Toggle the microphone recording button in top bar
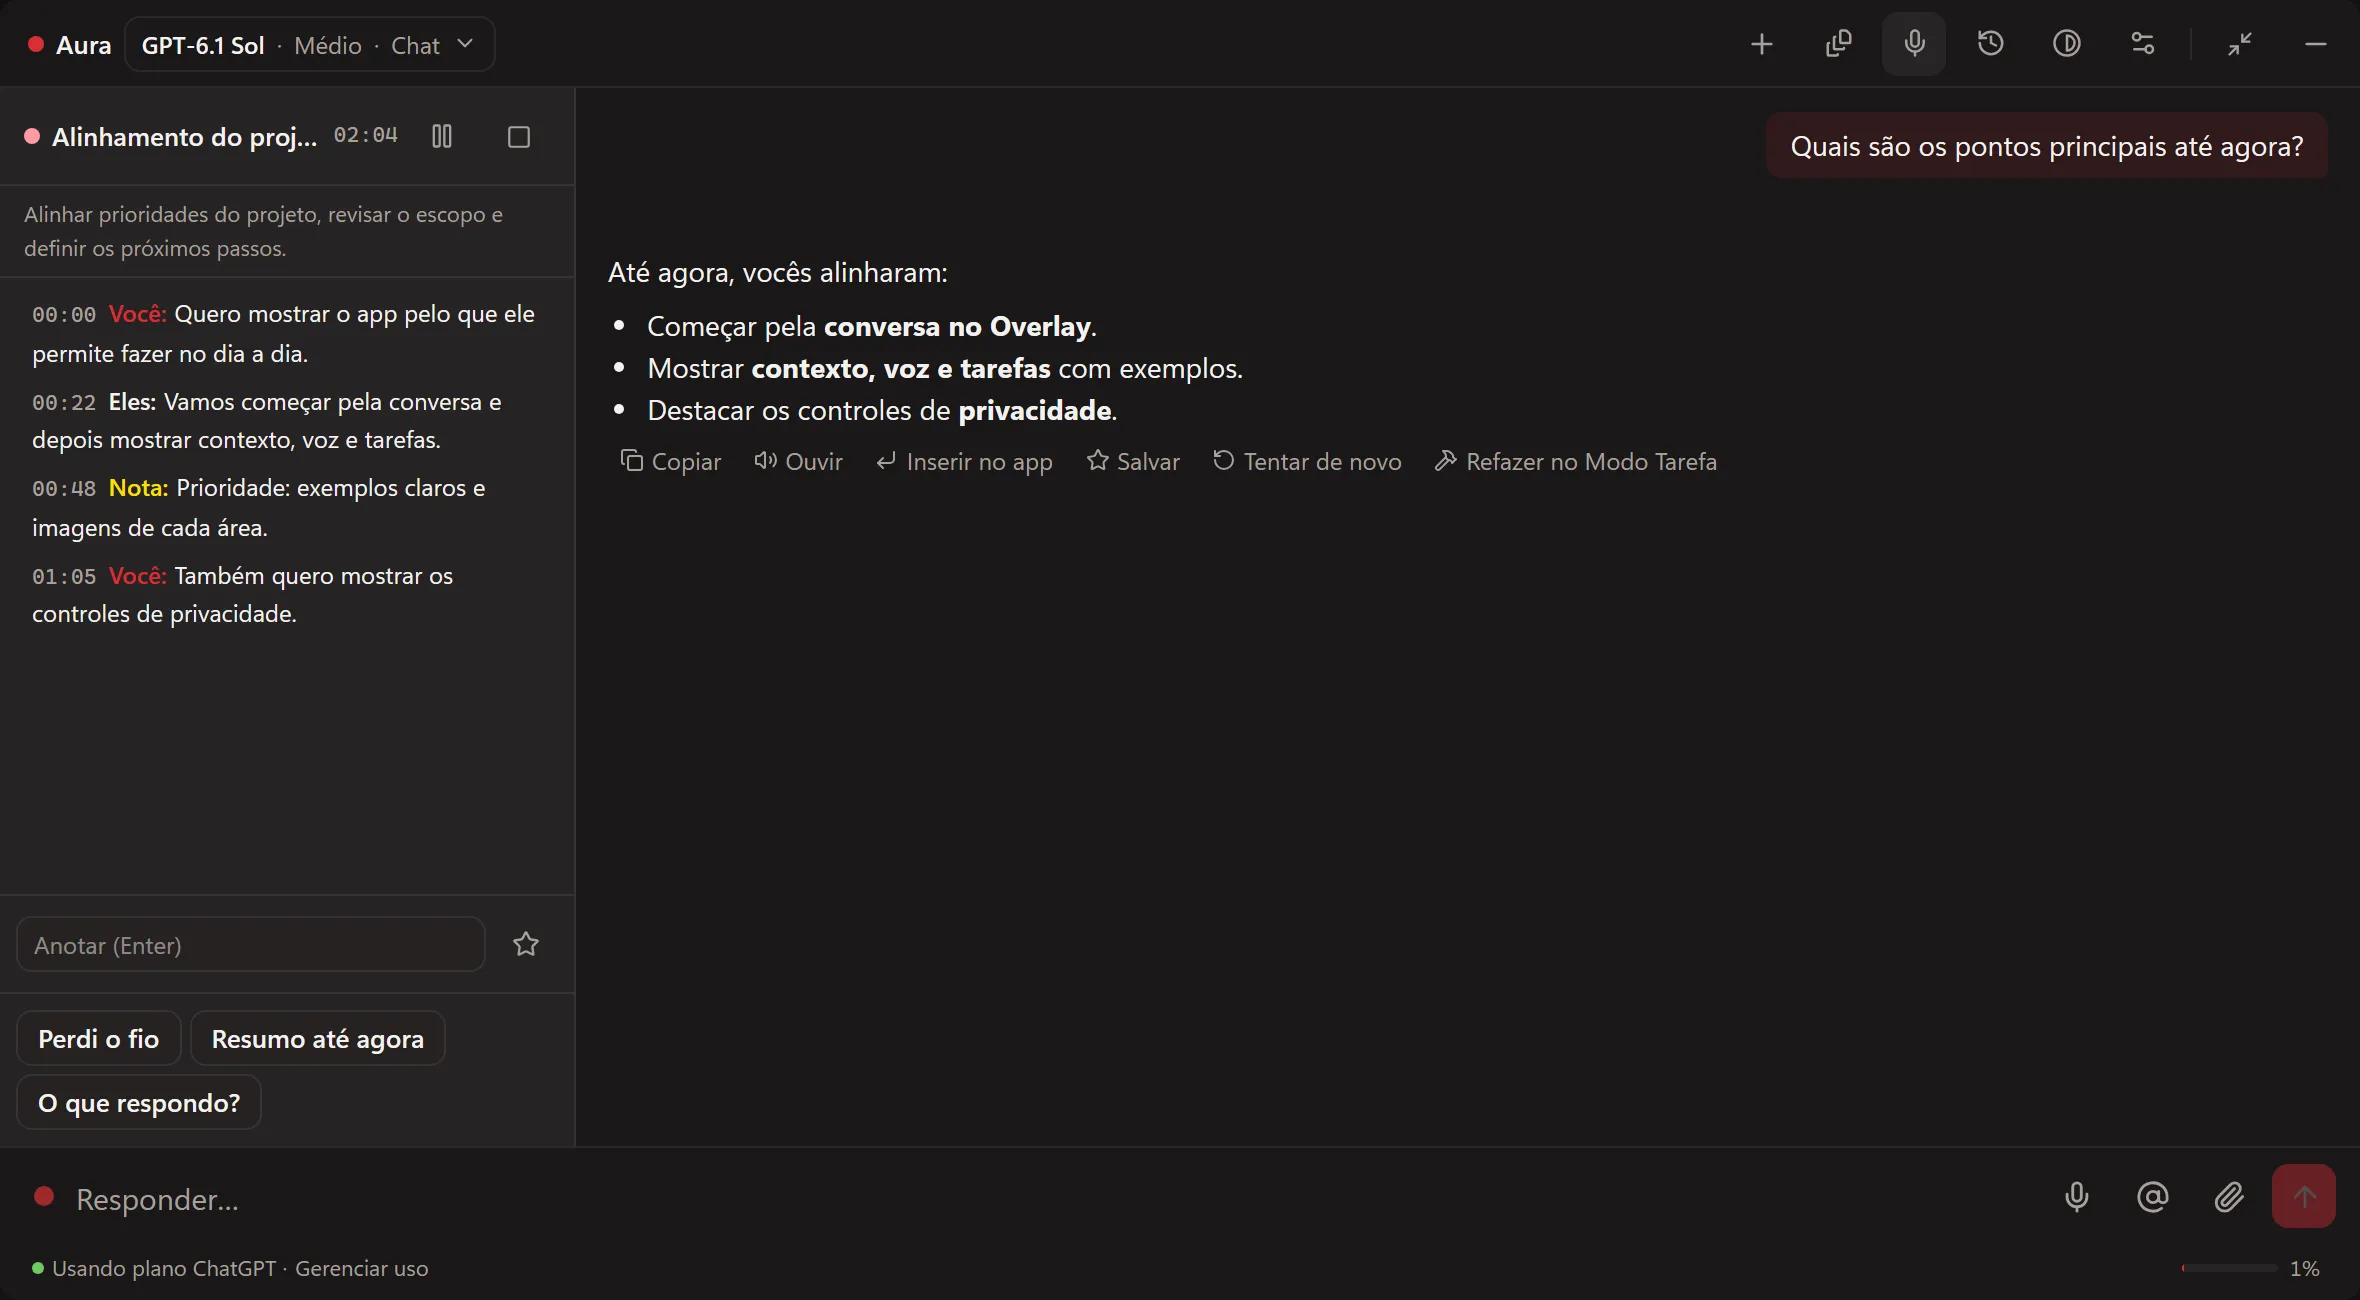The height and width of the screenshot is (1300, 2360). click(1914, 44)
